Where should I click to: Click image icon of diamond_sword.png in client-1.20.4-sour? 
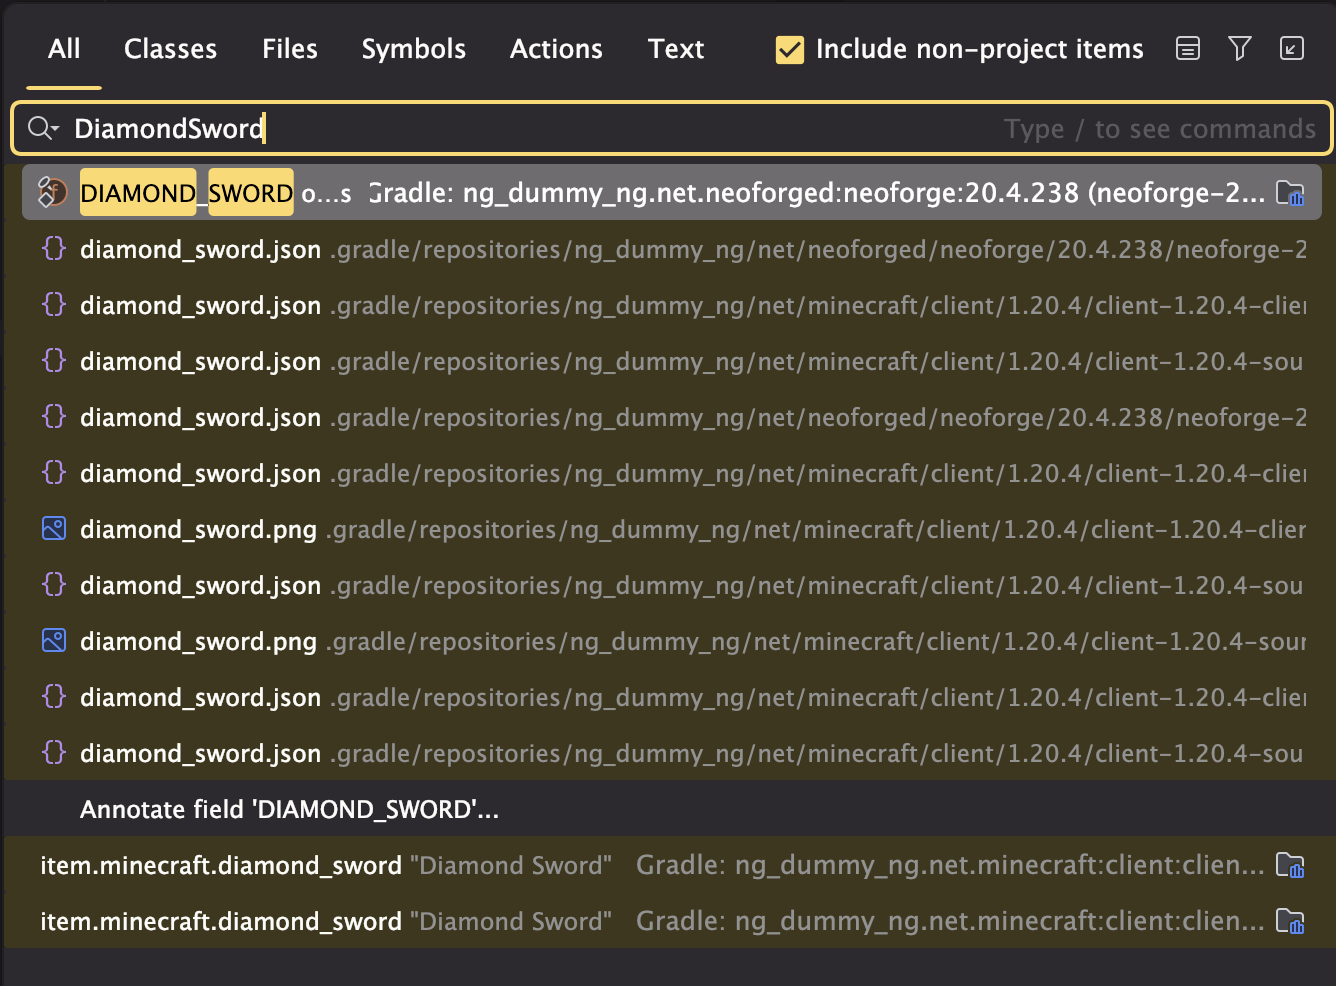(x=54, y=641)
